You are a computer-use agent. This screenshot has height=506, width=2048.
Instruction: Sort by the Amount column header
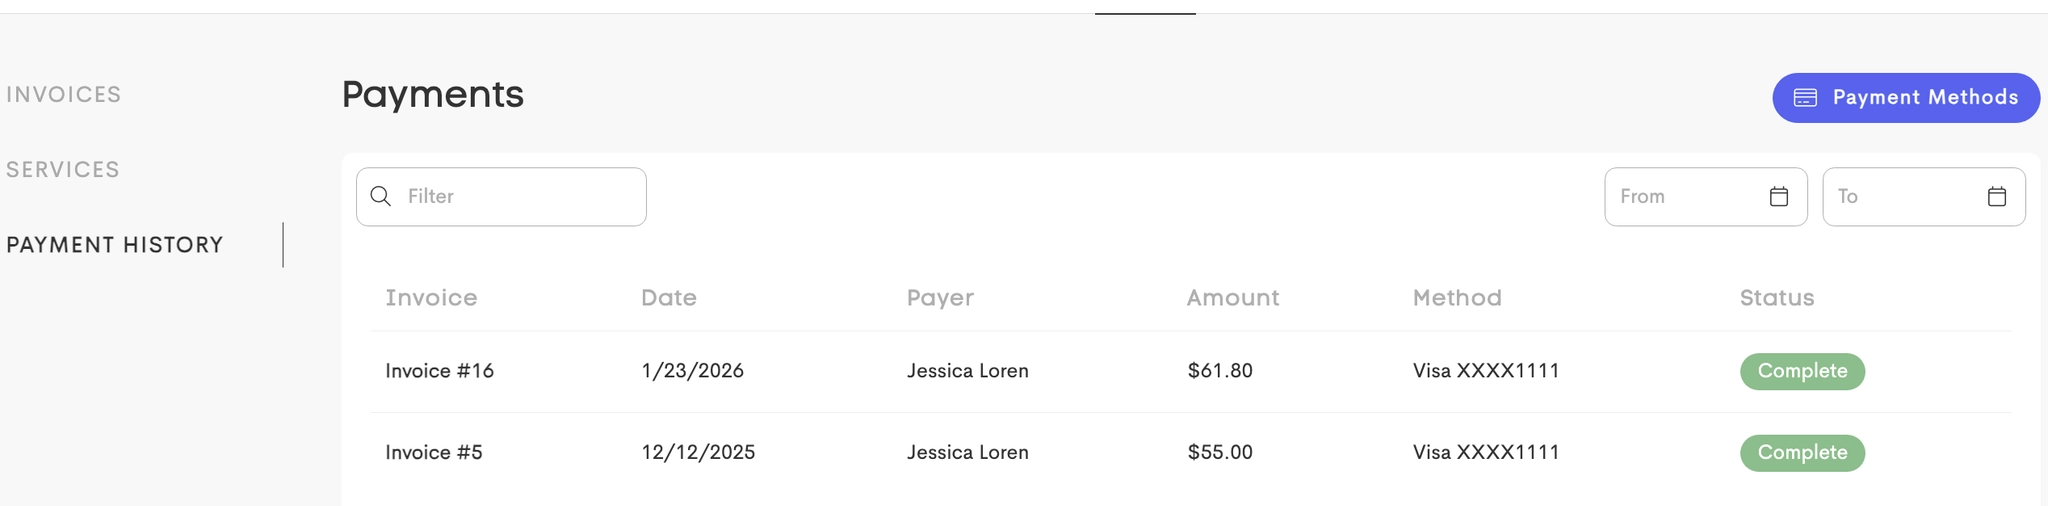(1232, 298)
